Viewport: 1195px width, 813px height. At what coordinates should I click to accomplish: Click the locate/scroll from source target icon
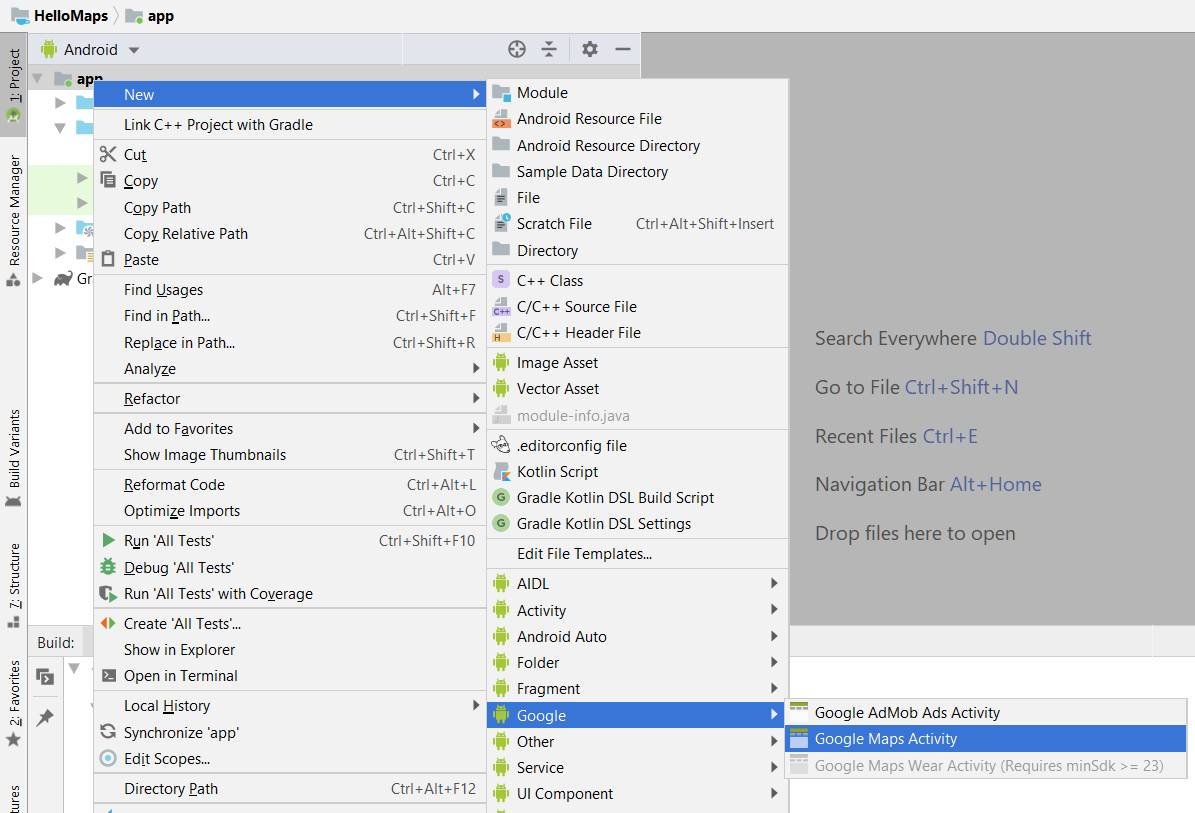pos(517,50)
